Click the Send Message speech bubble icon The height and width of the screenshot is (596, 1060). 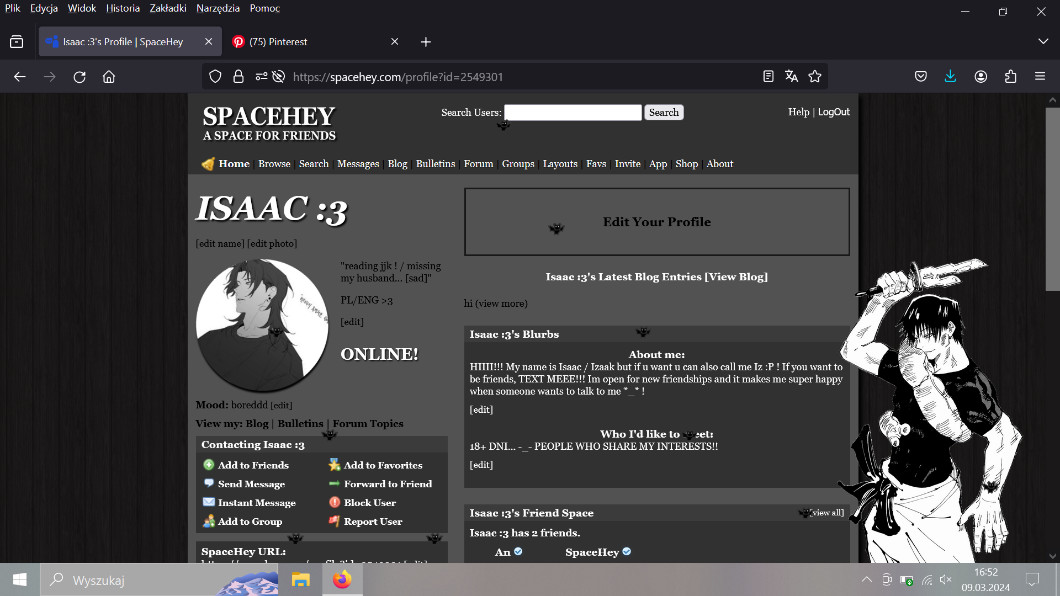pos(209,484)
